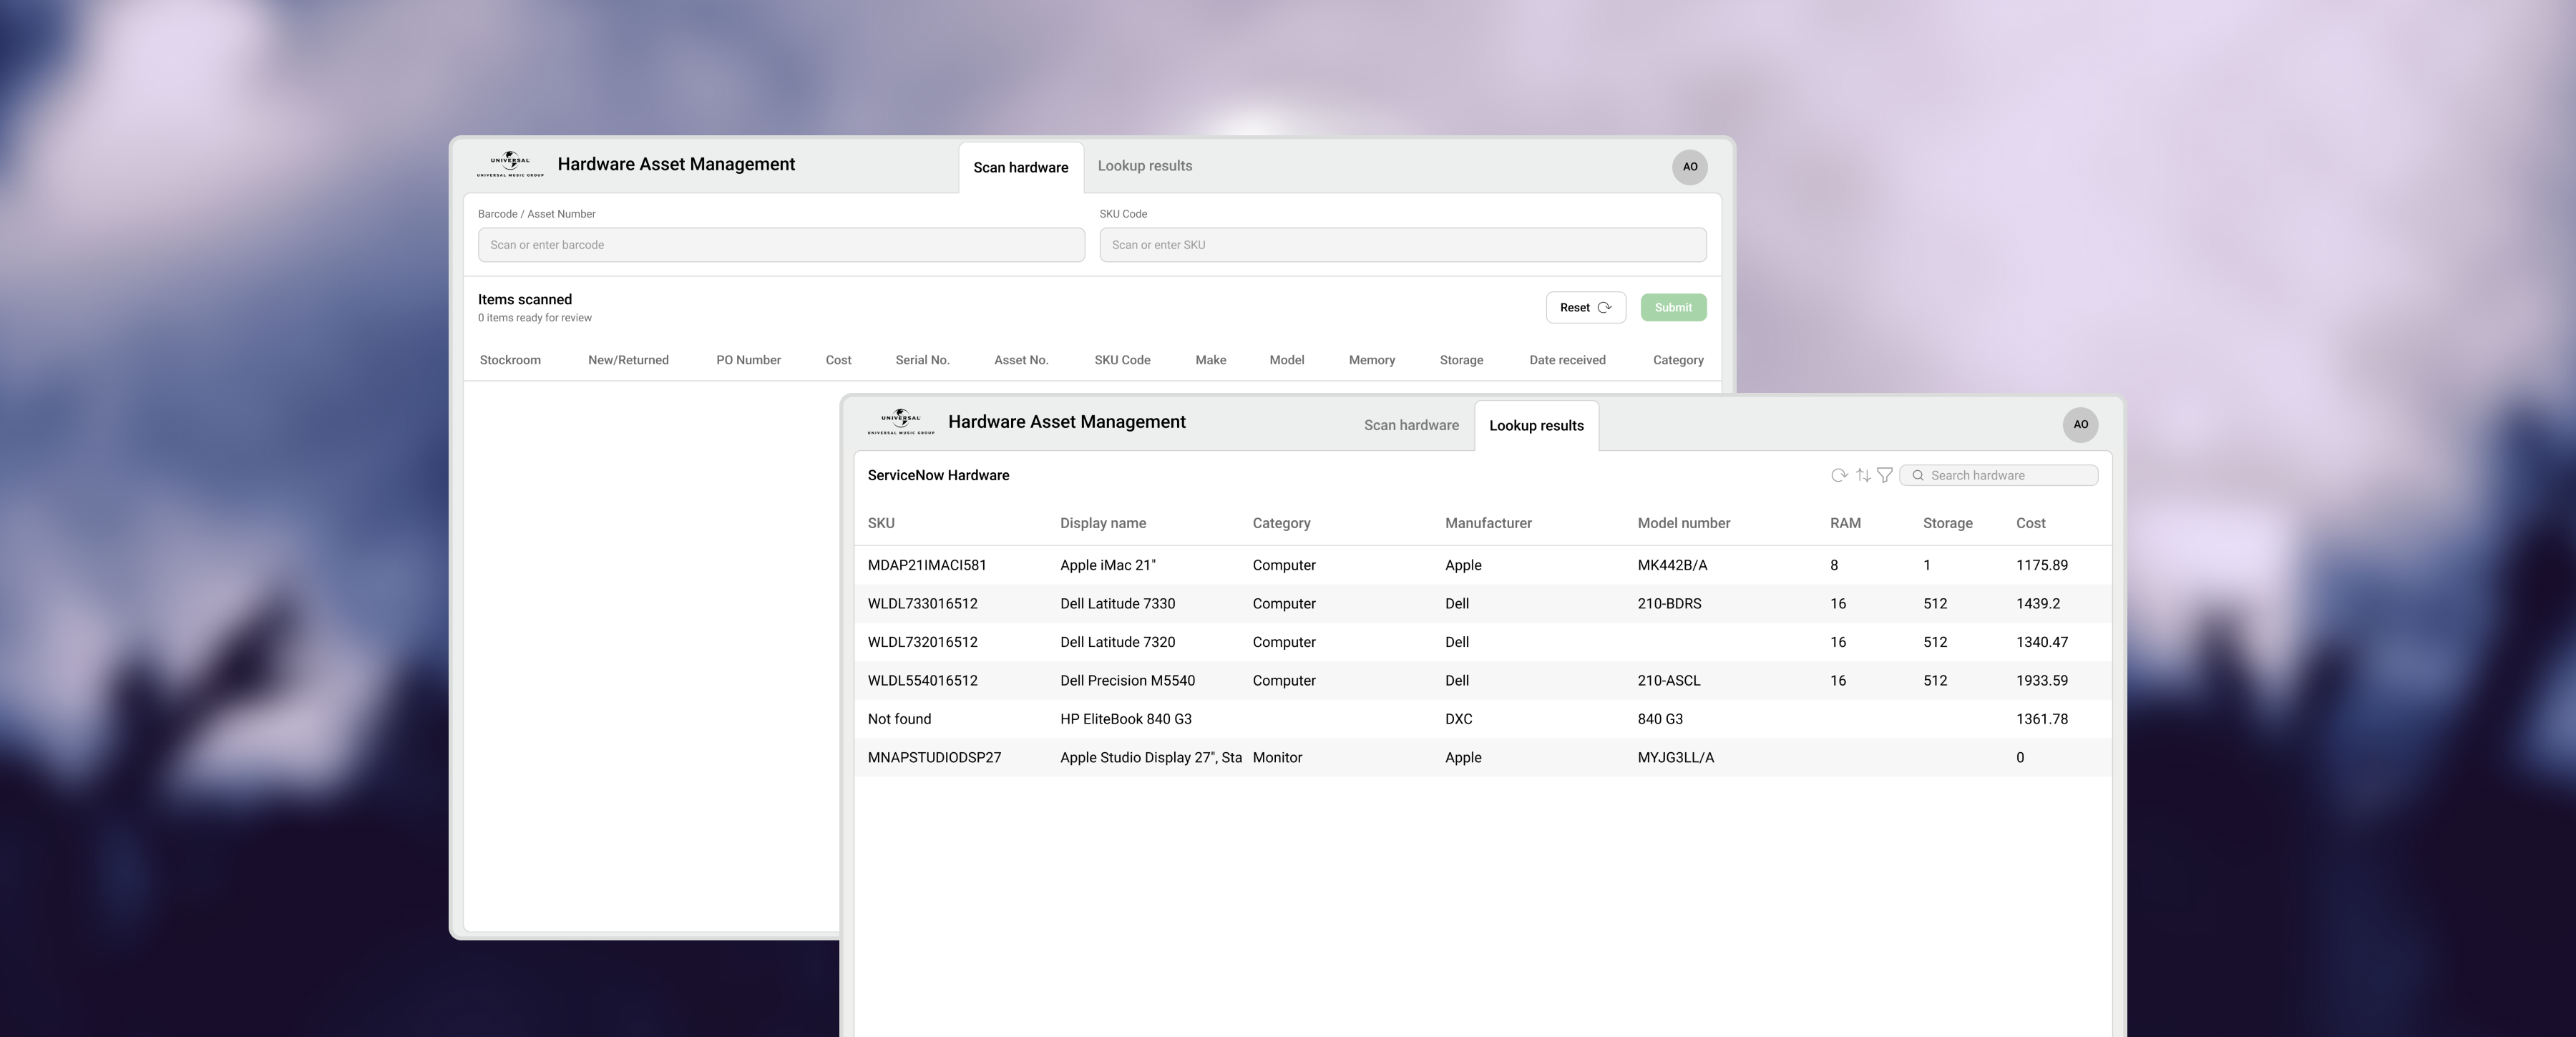The height and width of the screenshot is (1037, 2576).
Task: Open the filter funnel icon
Action: tap(1885, 475)
